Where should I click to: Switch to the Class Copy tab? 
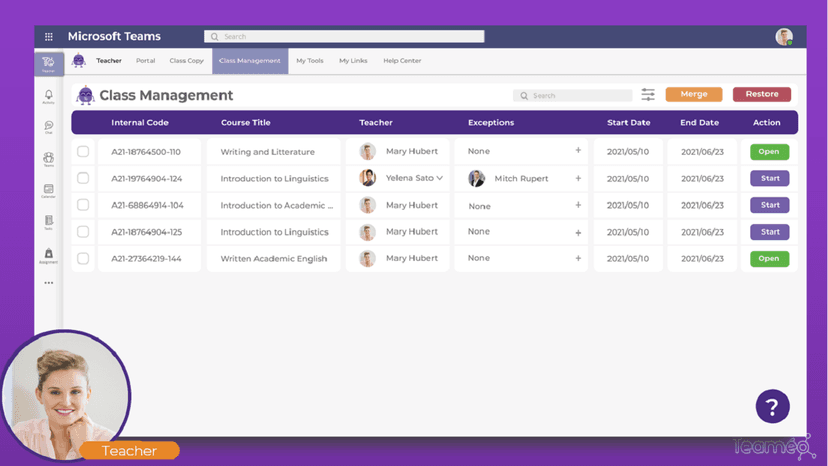(186, 61)
